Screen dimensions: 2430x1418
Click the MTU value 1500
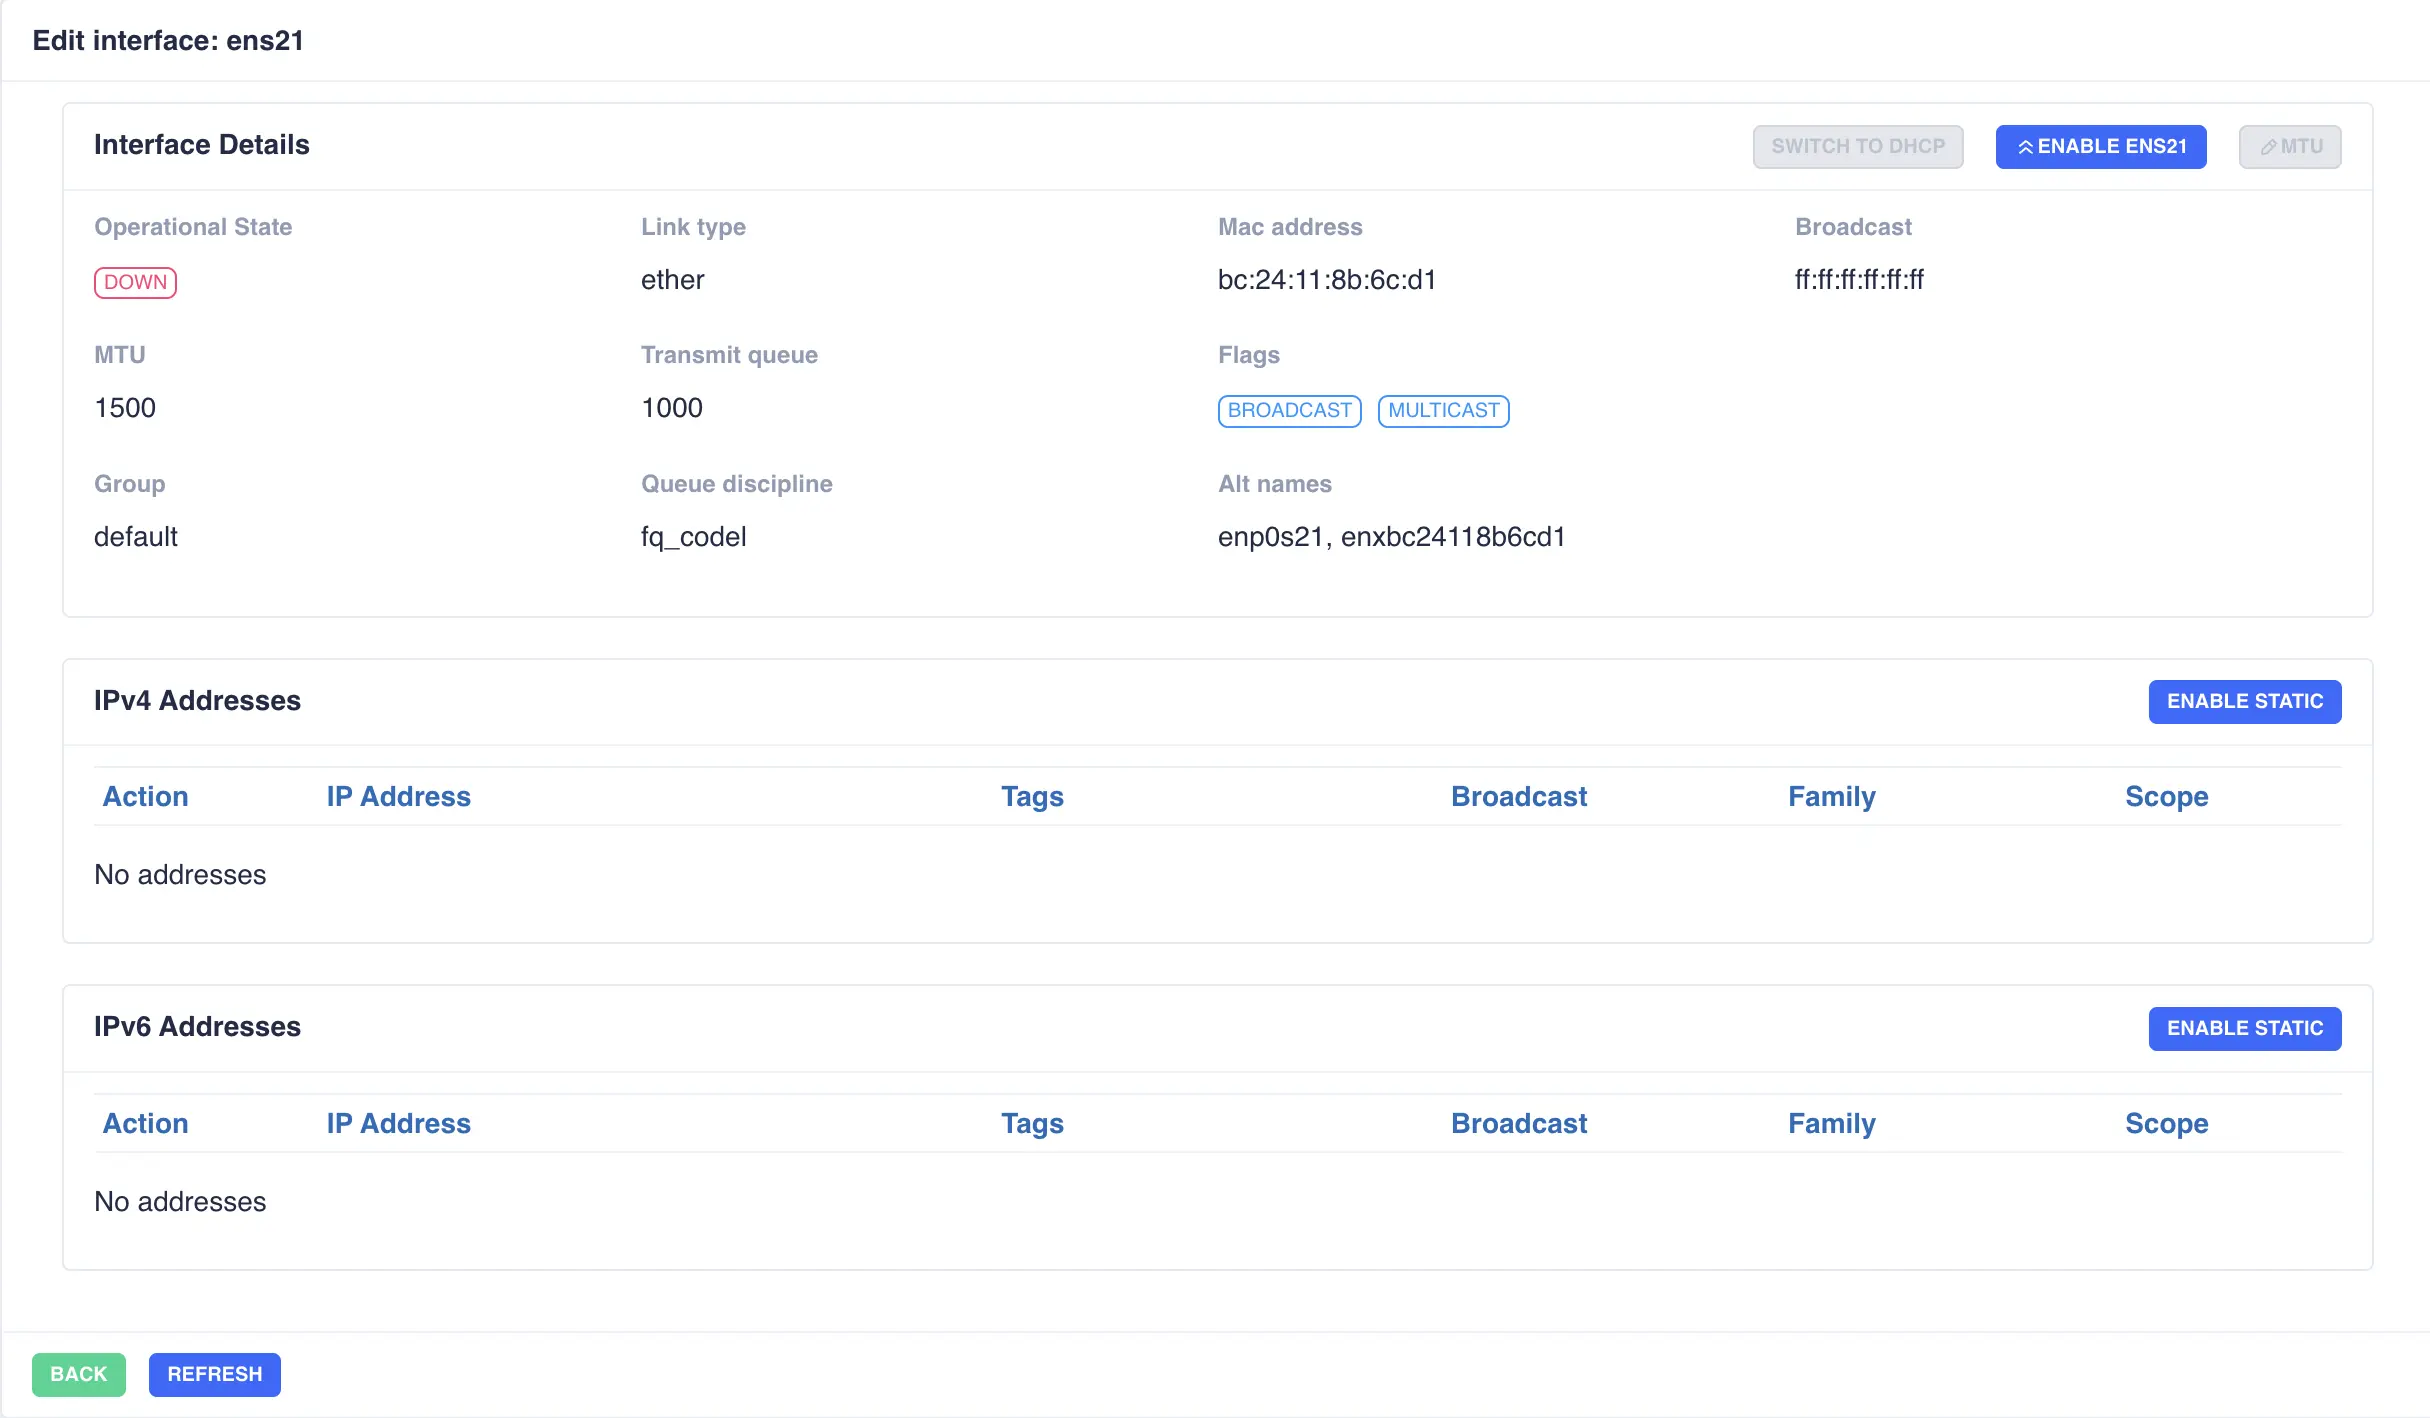(125, 408)
